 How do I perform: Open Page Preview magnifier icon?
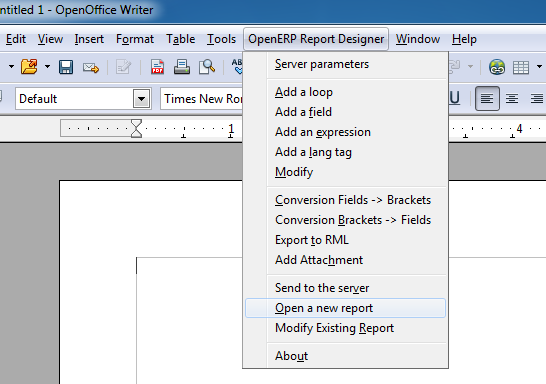tap(207, 67)
